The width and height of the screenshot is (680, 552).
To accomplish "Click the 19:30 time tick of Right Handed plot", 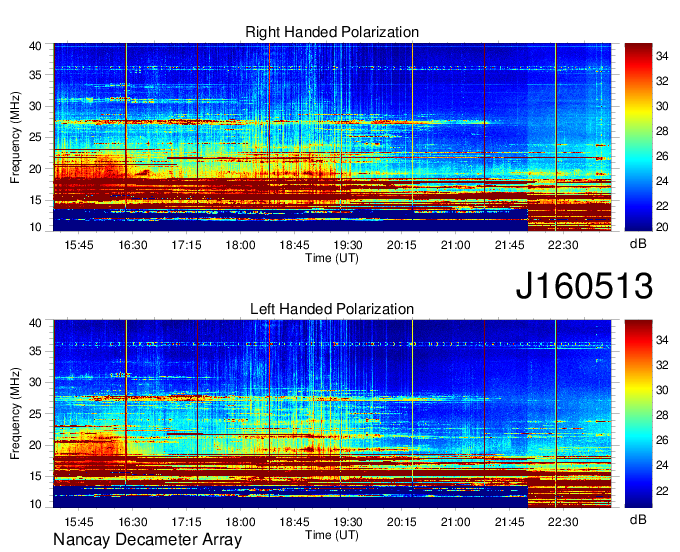I will pyautogui.click(x=348, y=245).
